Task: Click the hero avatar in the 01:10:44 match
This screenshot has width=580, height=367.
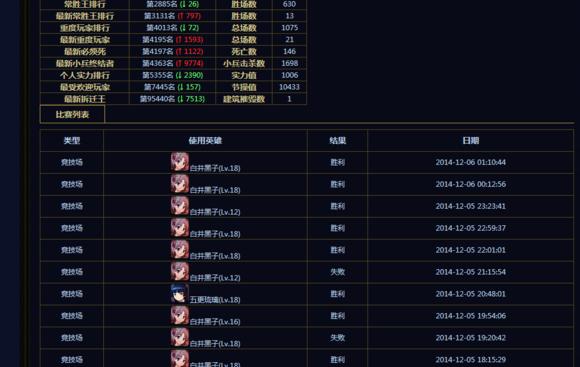Action: [x=180, y=162]
